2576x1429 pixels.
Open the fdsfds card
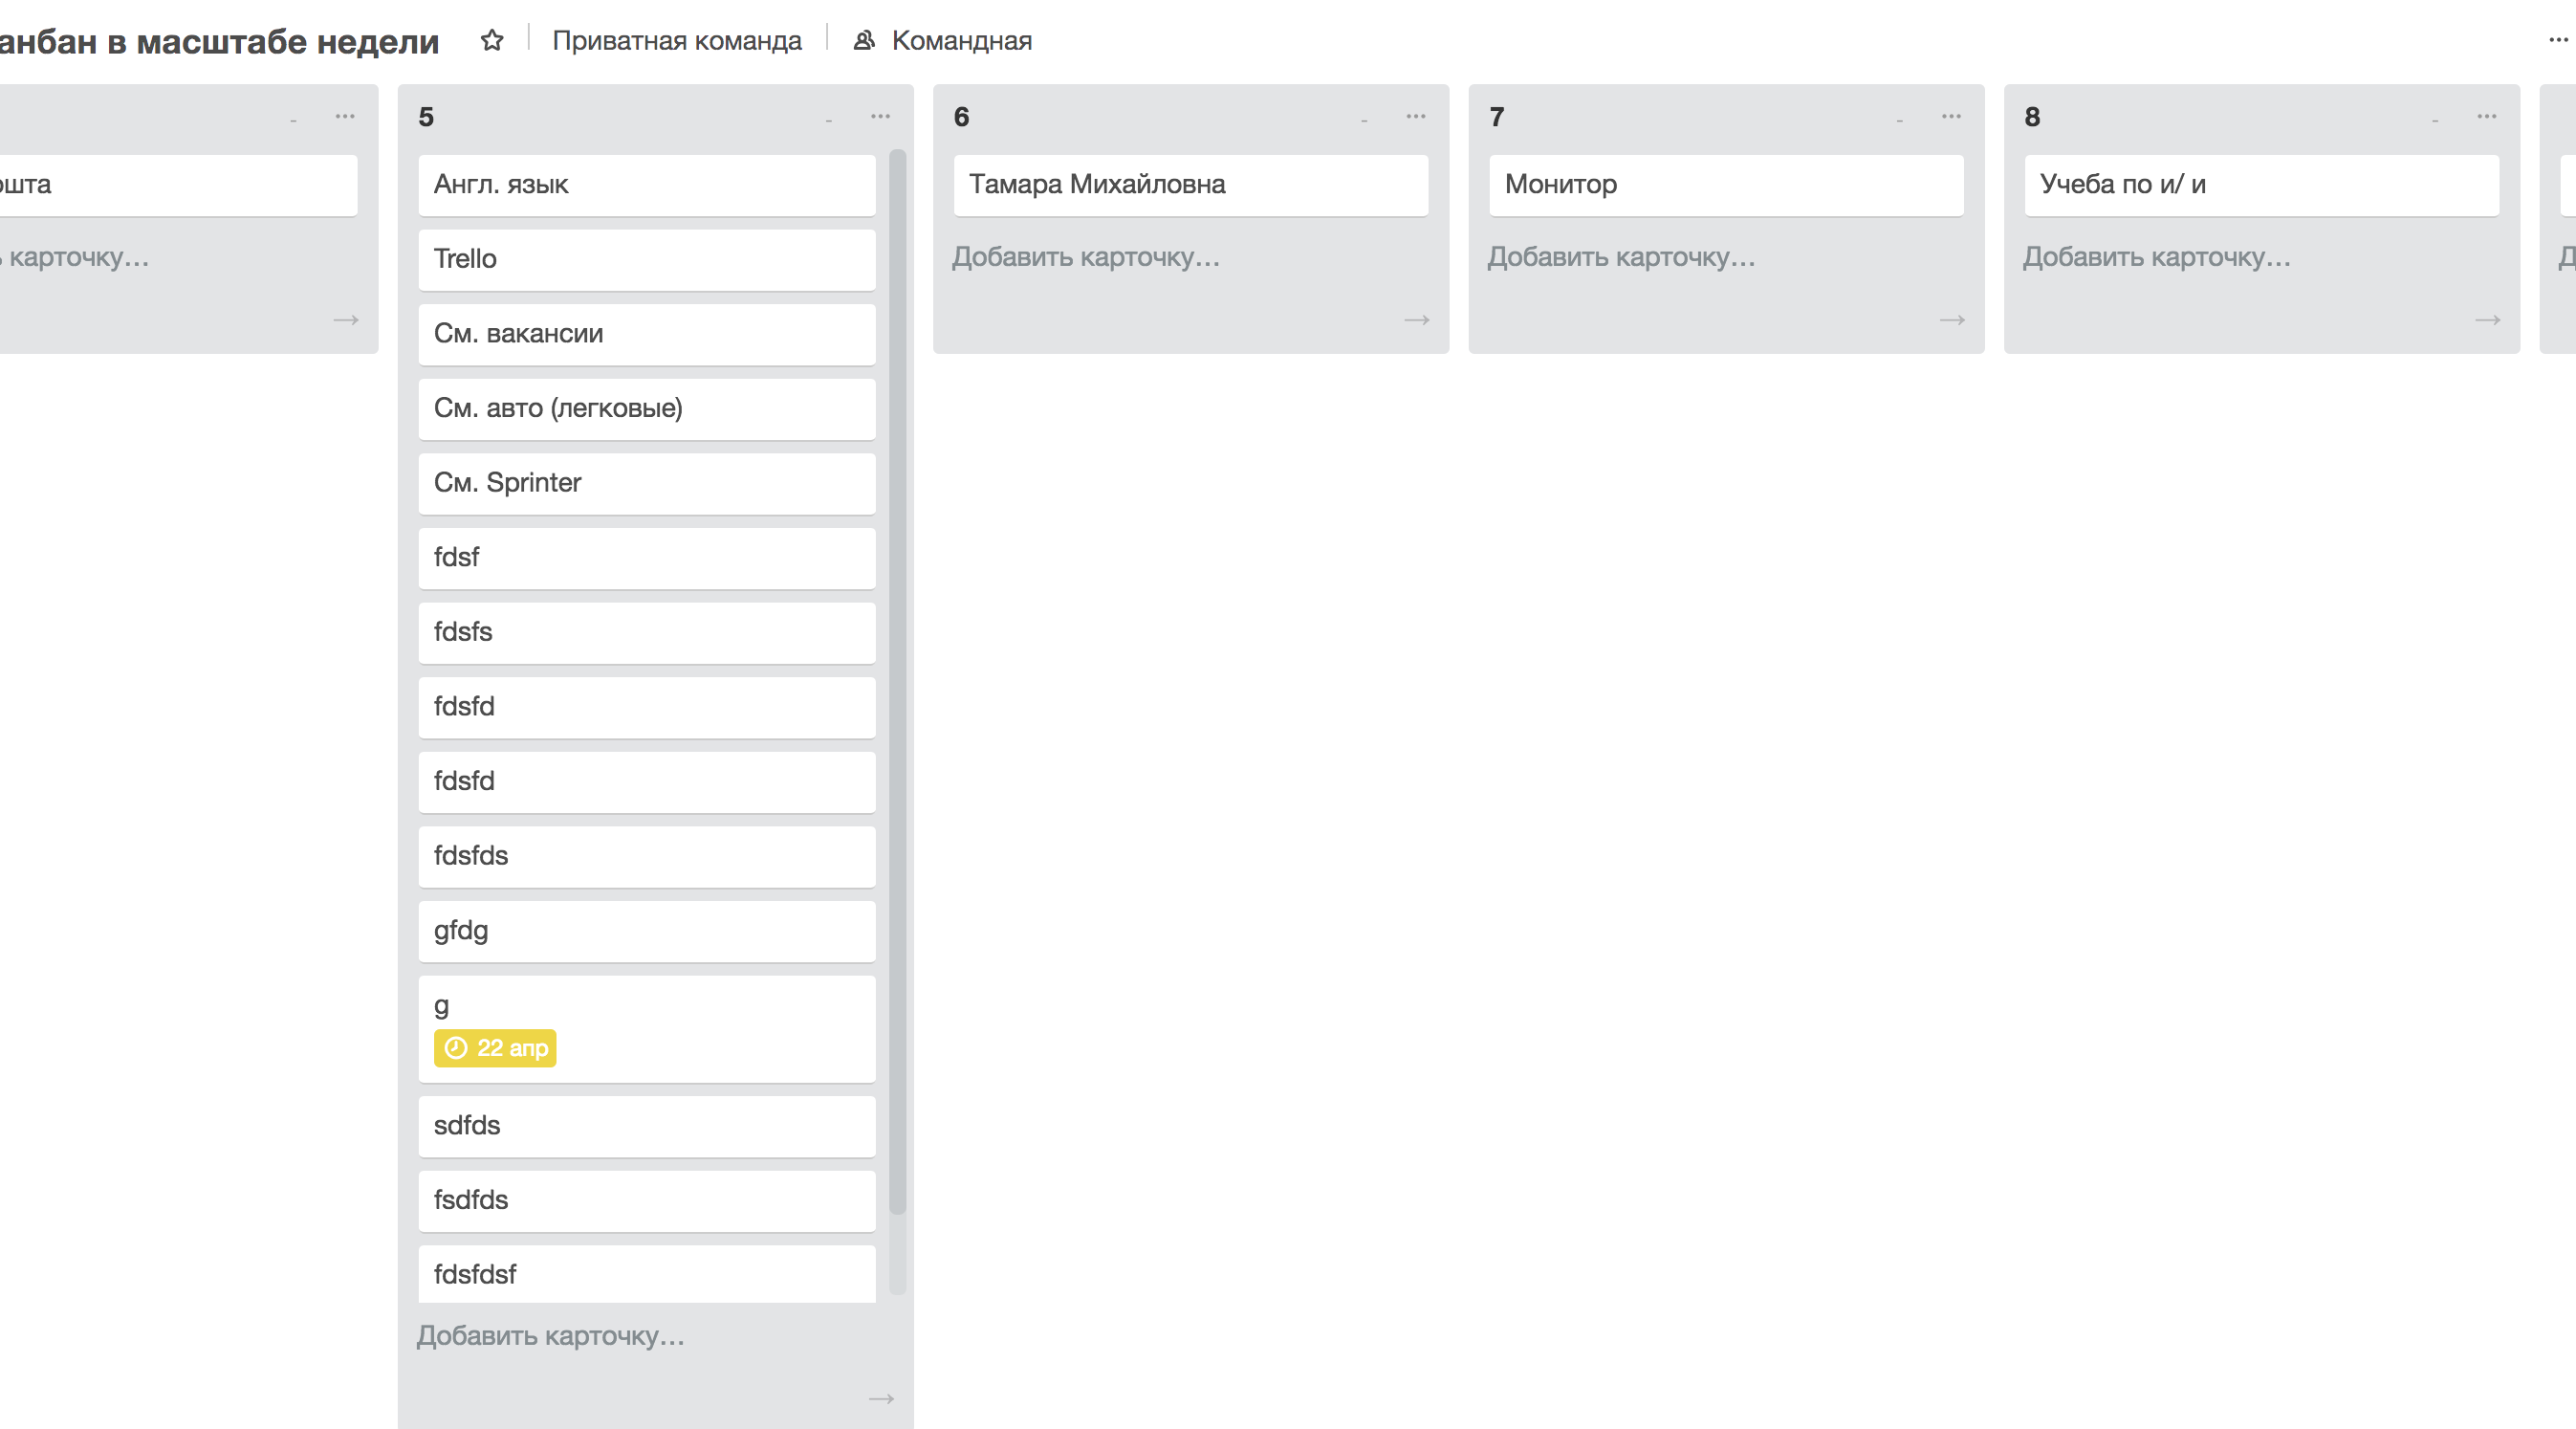(x=647, y=857)
